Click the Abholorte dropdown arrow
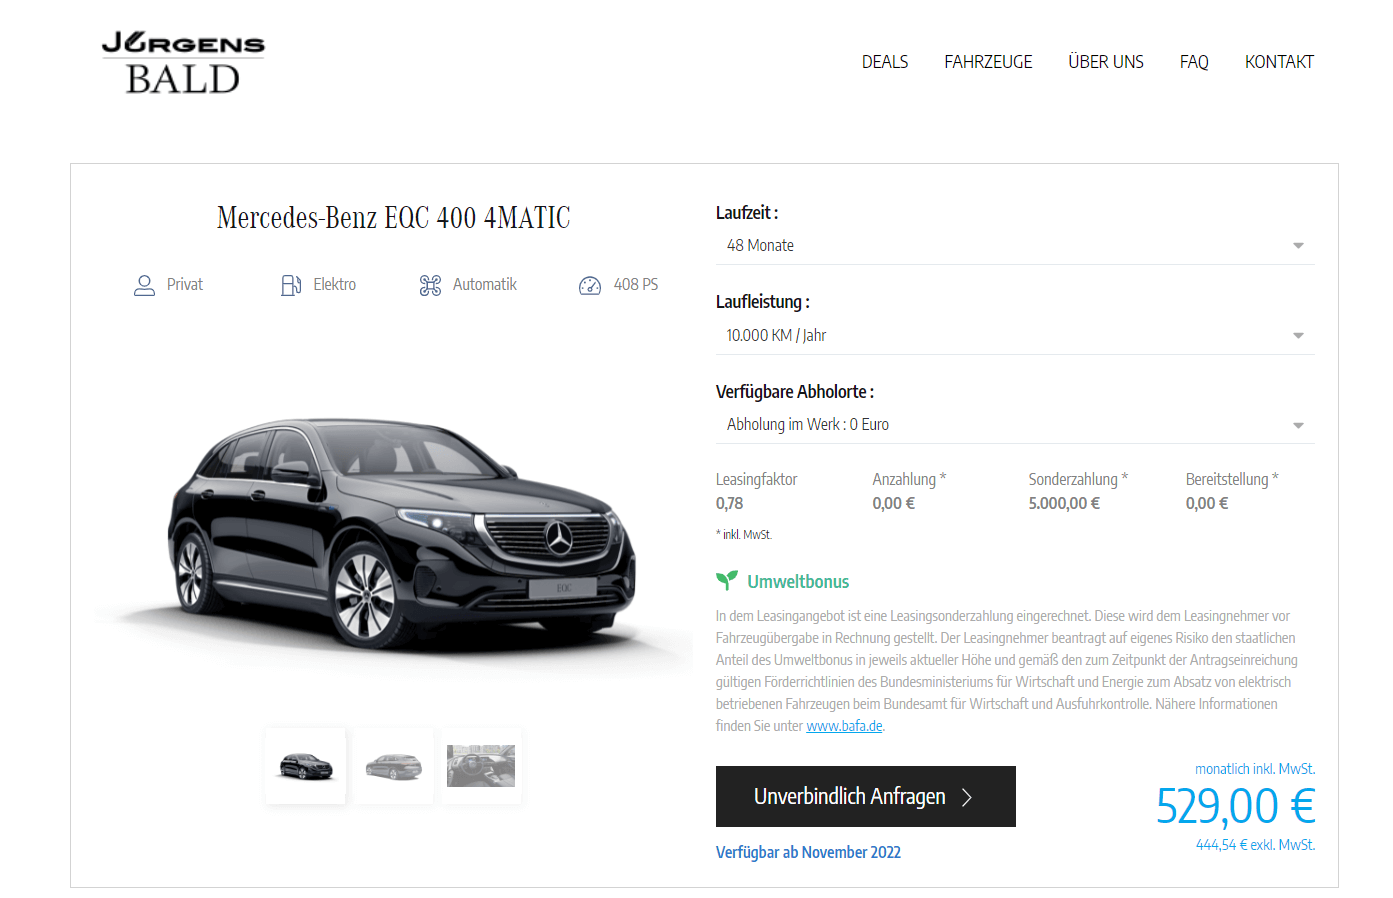 [x=1298, y=425]
